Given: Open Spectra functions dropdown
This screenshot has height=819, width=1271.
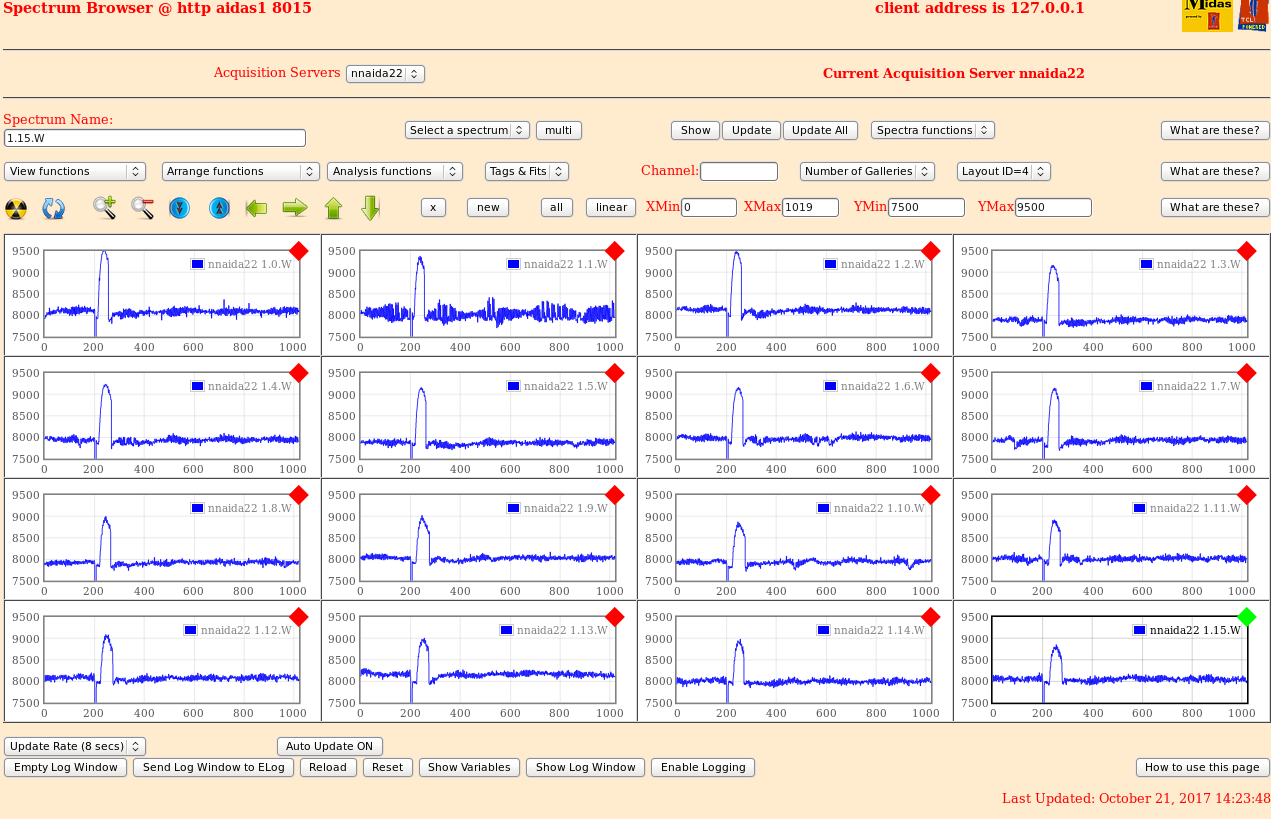Looking at the screenshot, I should pos(933,130).
